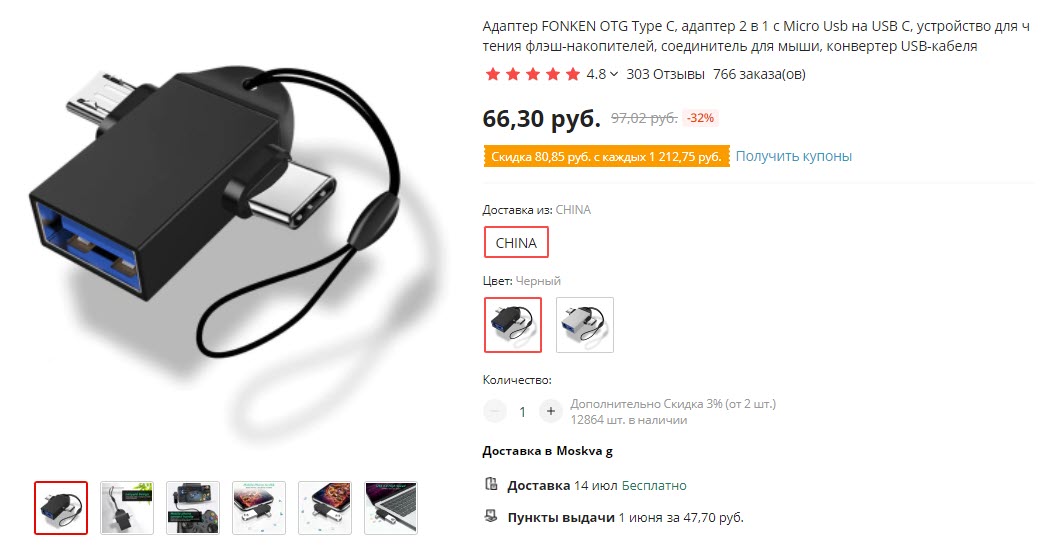The image size is (1050, 546).
Task: Select the CHINA shipping origin option
Action: click(x=516, y=243)
